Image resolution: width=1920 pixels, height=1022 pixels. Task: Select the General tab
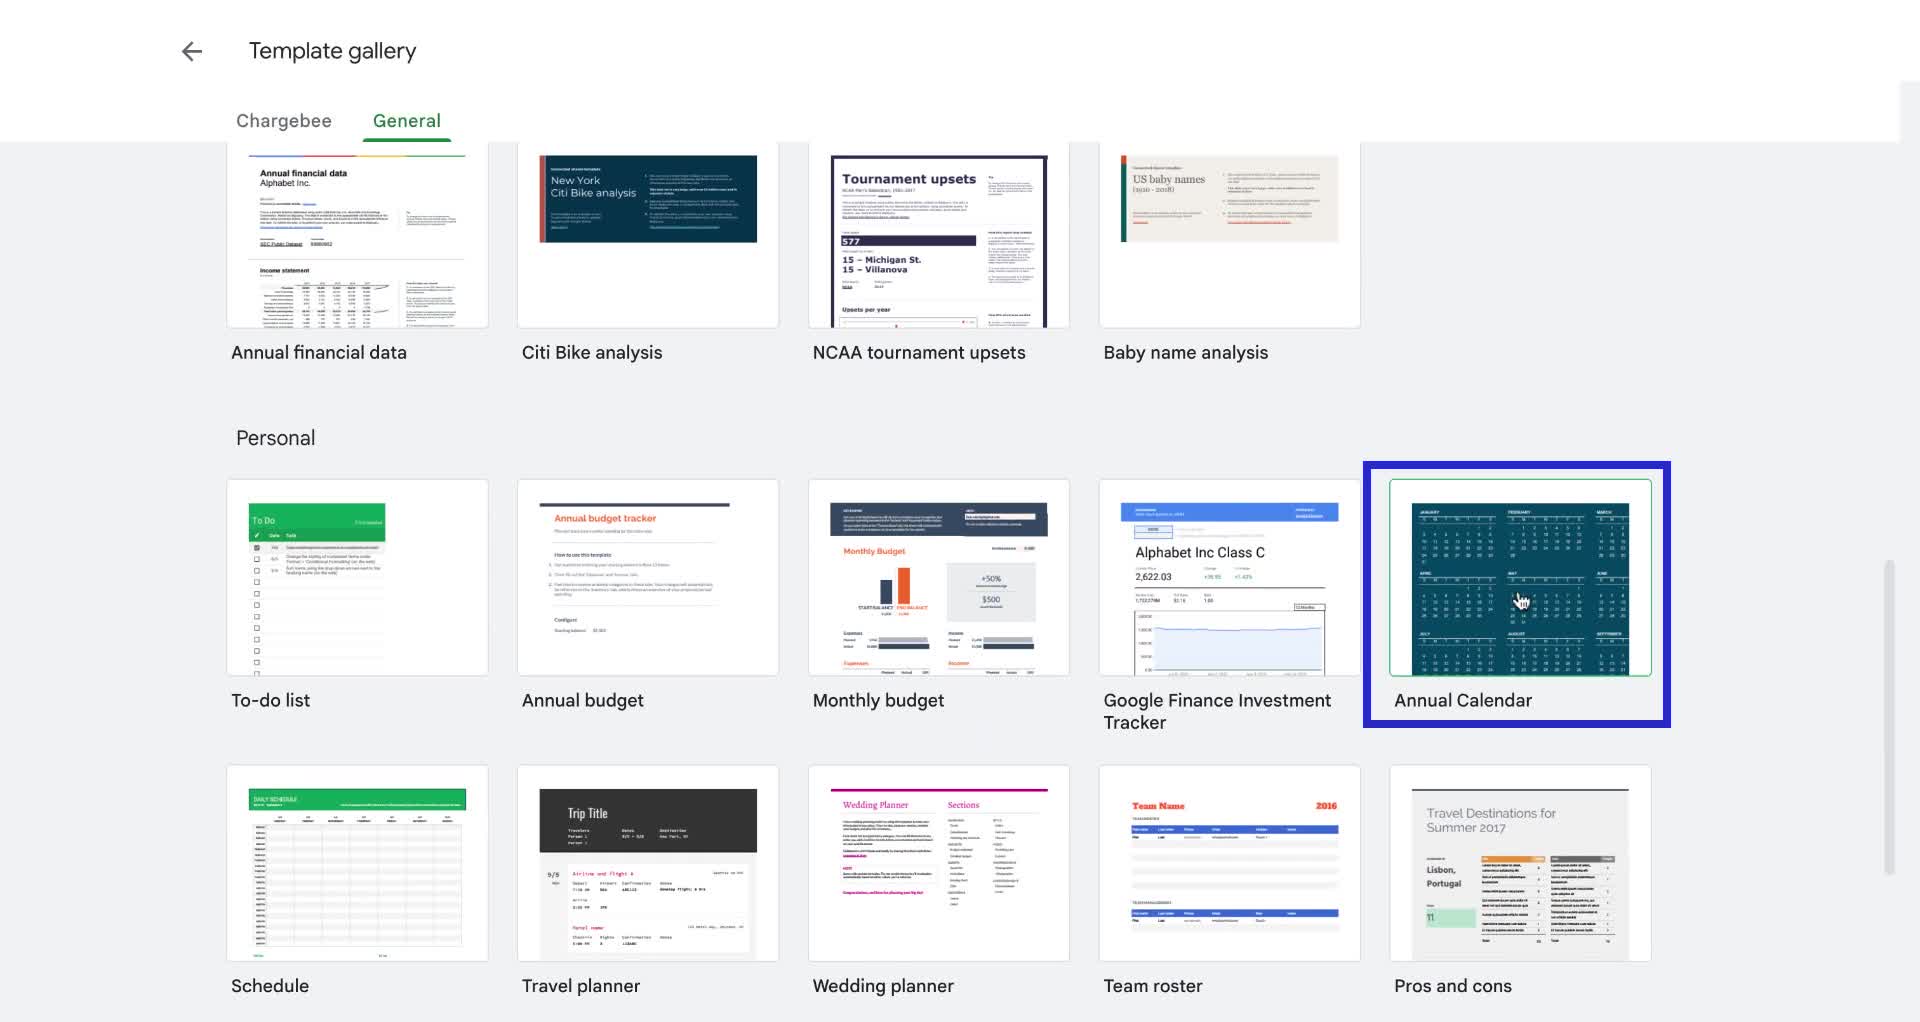407,120
